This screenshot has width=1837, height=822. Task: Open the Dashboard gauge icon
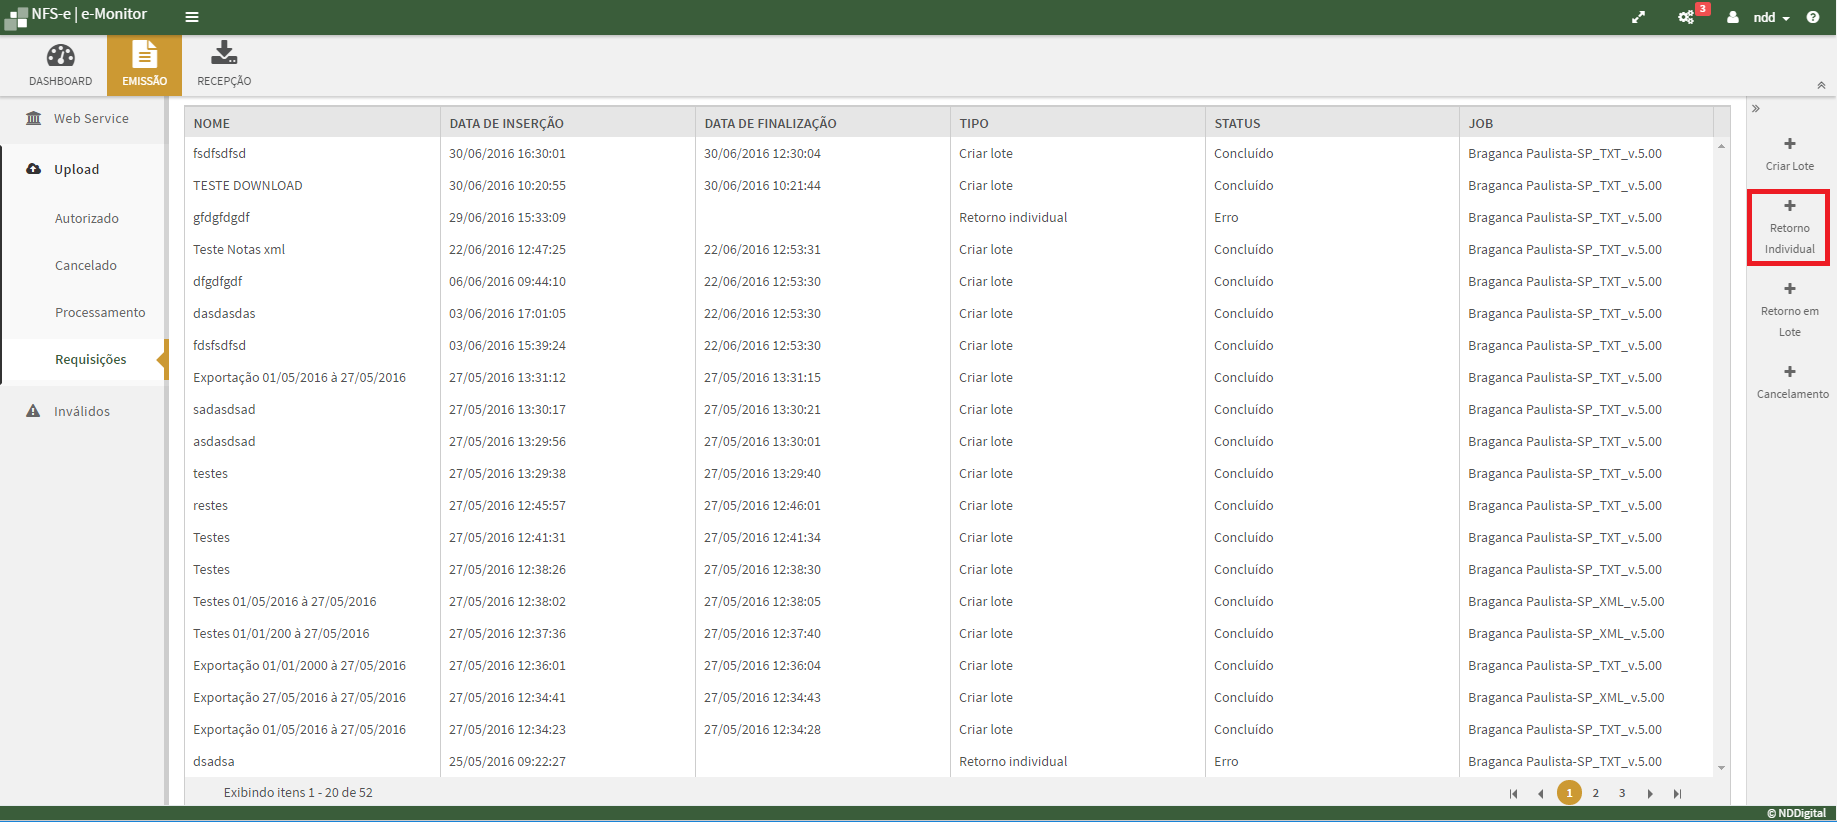[x=60, y=56]
